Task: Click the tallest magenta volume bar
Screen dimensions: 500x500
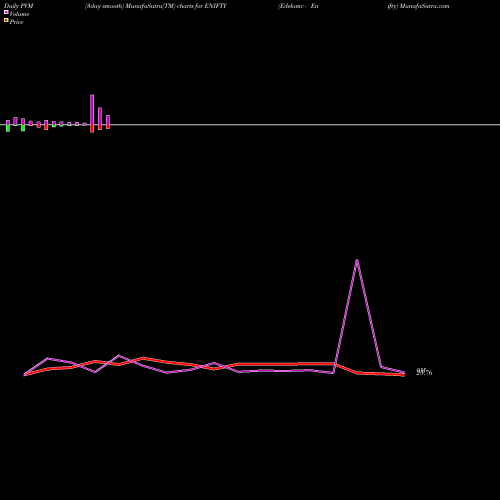Action: pyautogui.click(x=92, y=110)
